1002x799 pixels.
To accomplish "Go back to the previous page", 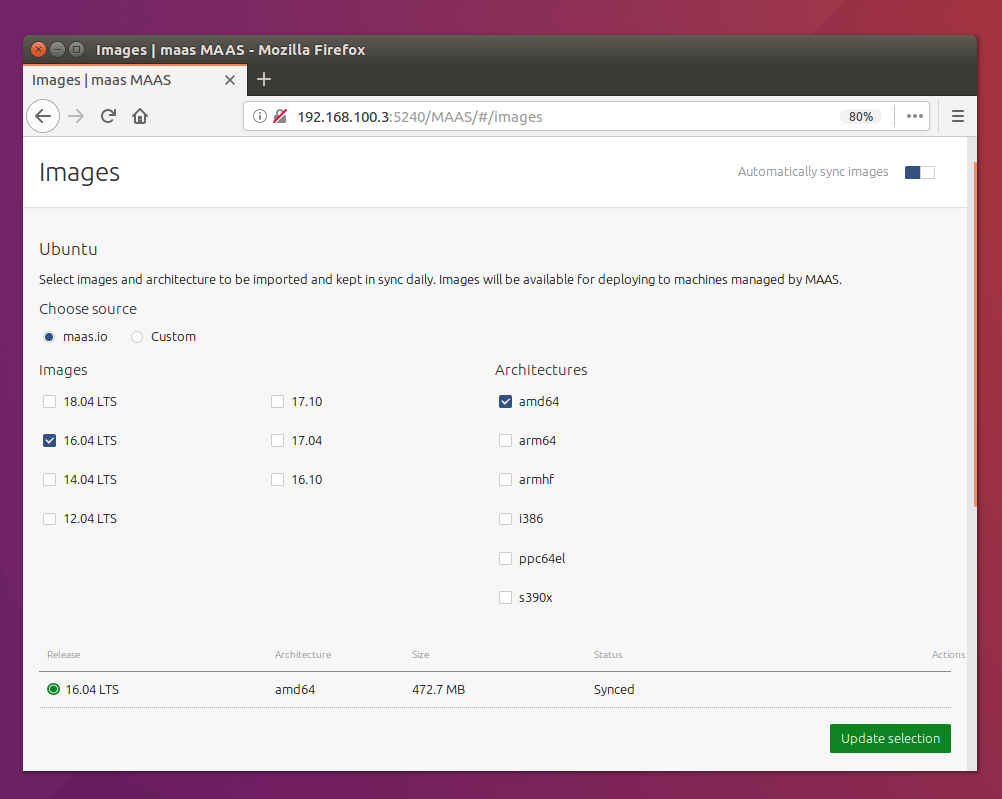I will pos(43,116).
